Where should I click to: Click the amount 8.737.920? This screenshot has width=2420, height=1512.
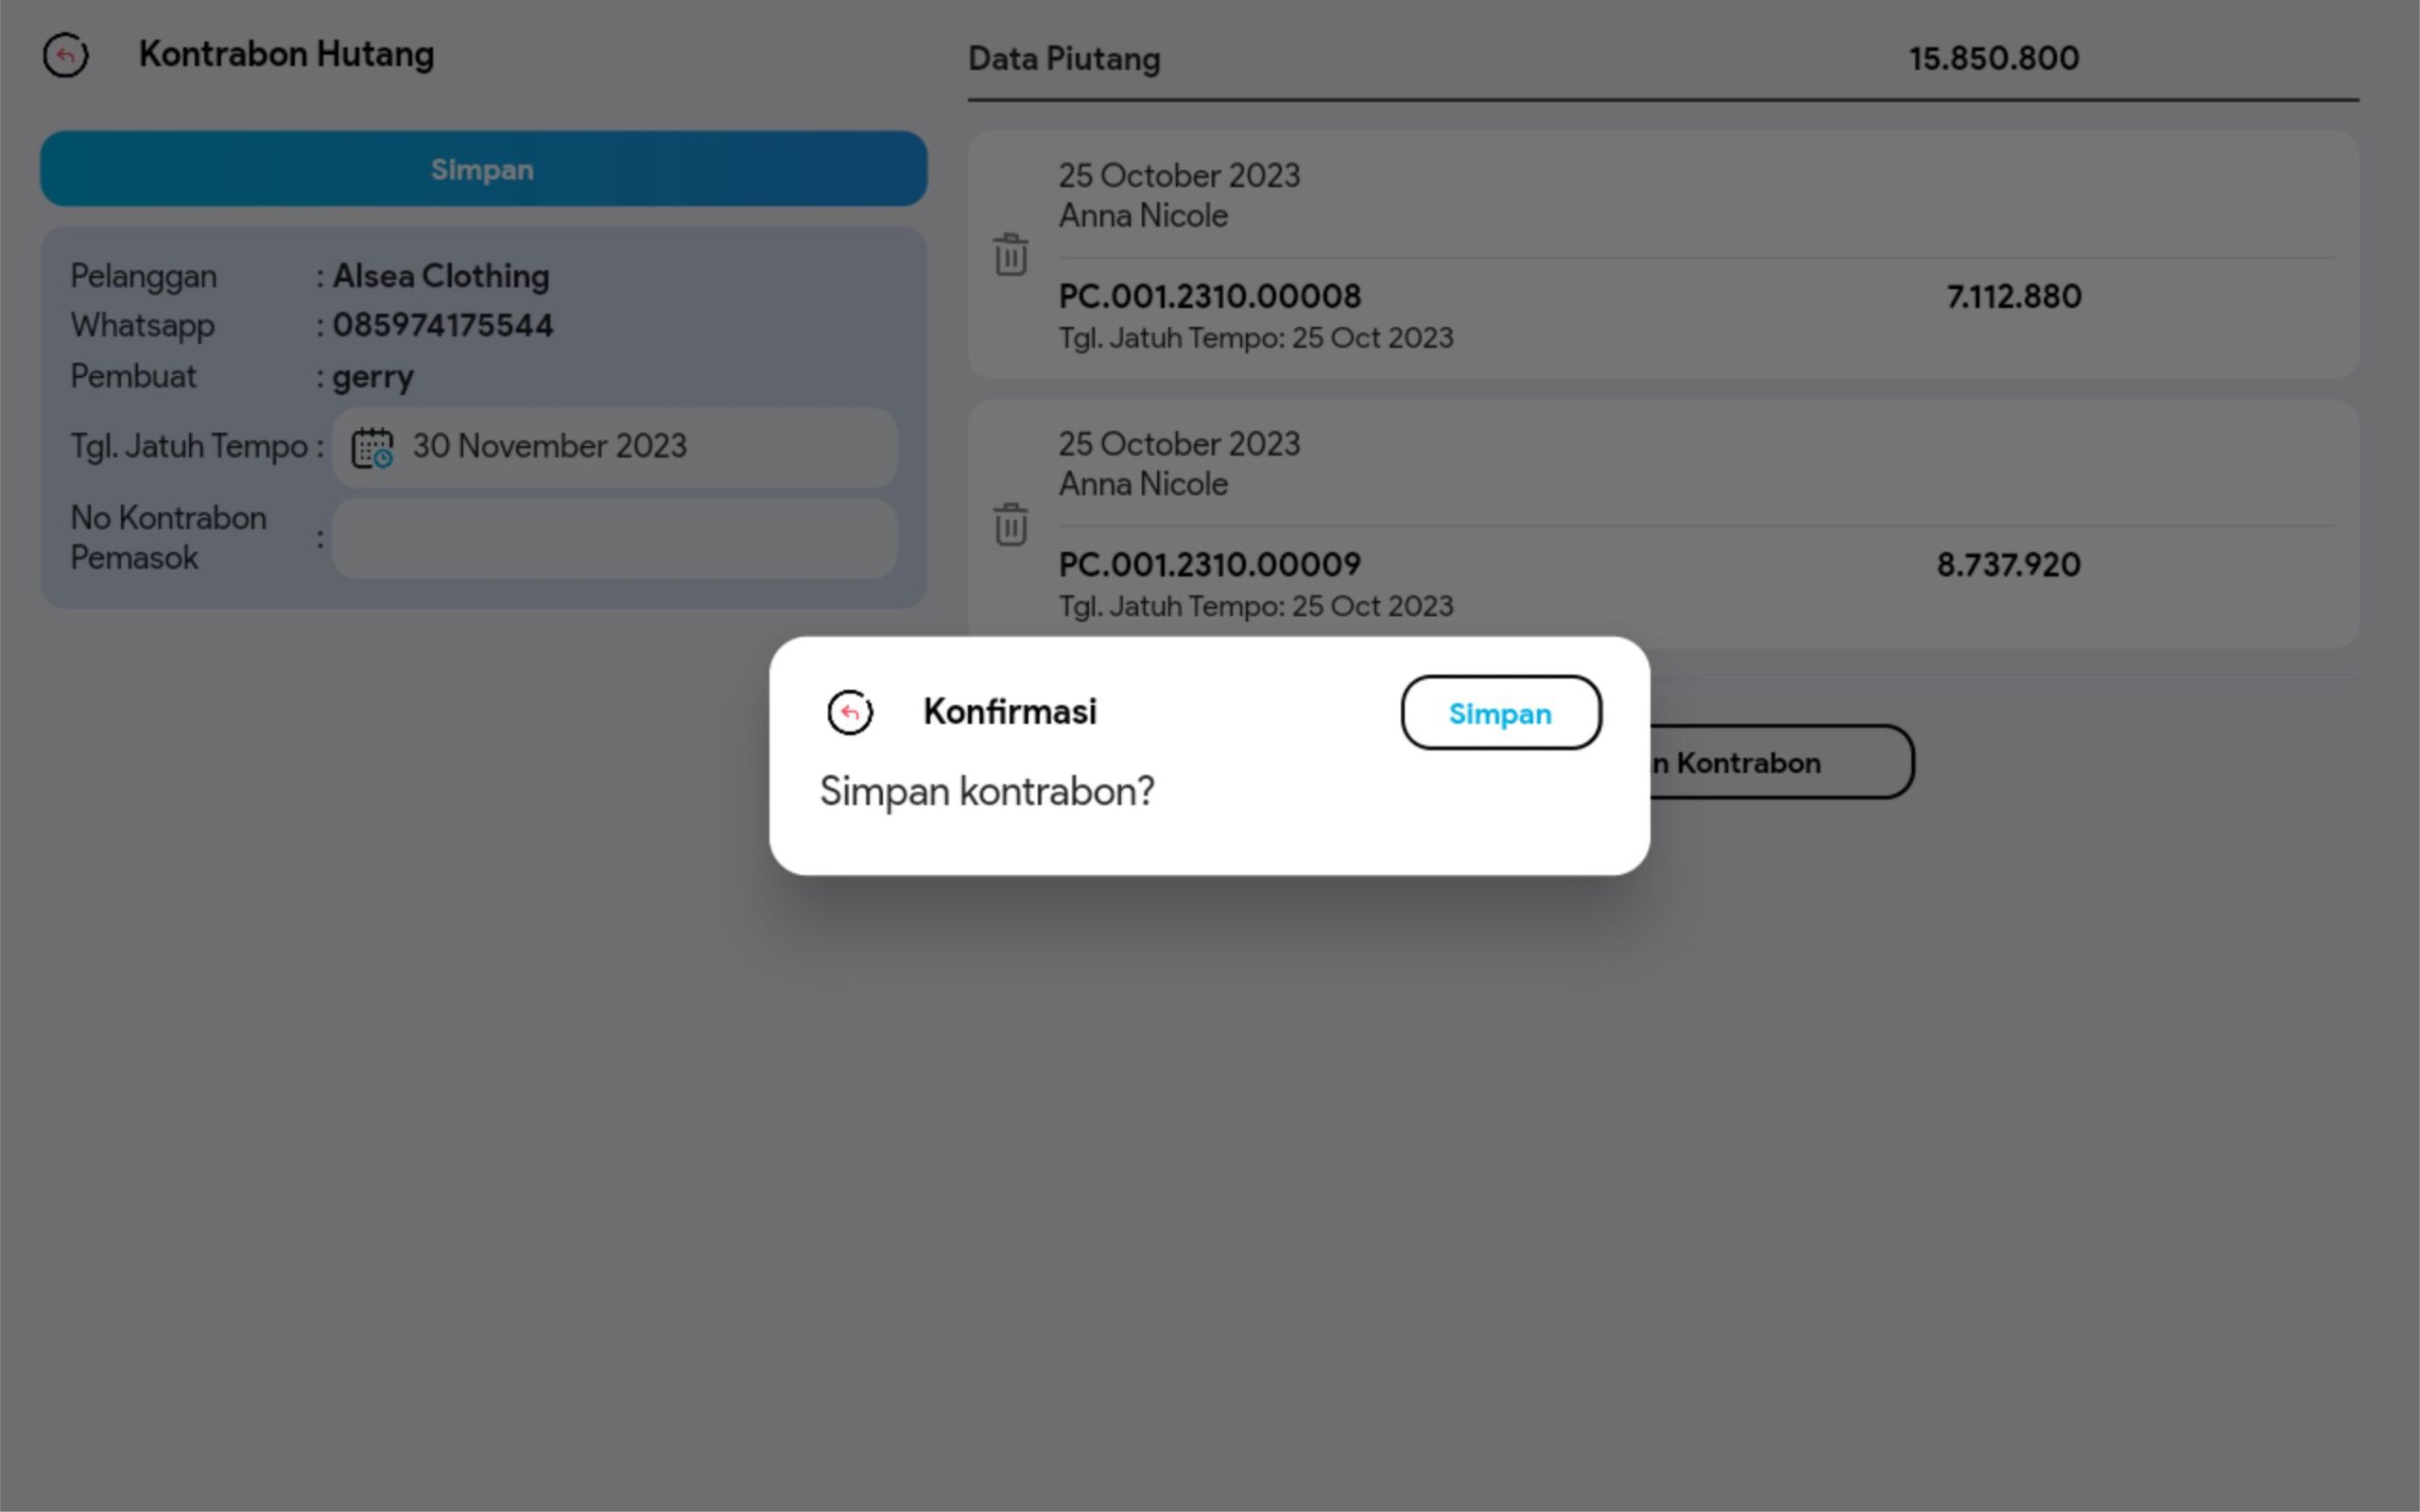click(2008, 565)
